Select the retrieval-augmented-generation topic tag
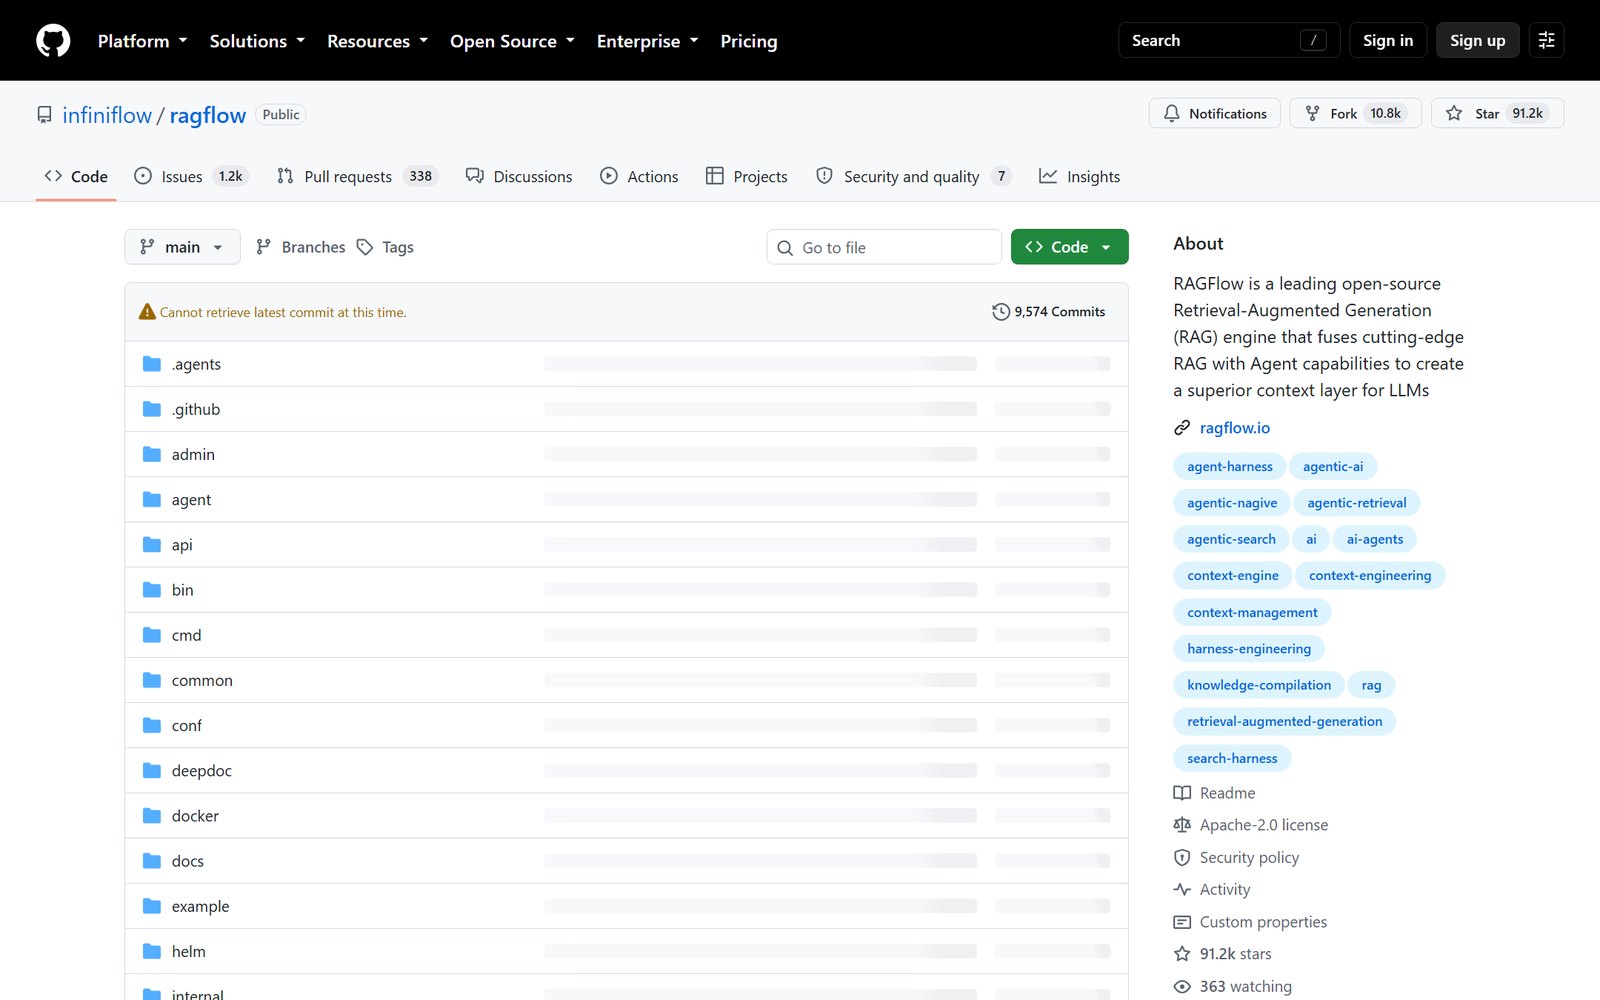The image size is (1600, 1000). 1285,722
